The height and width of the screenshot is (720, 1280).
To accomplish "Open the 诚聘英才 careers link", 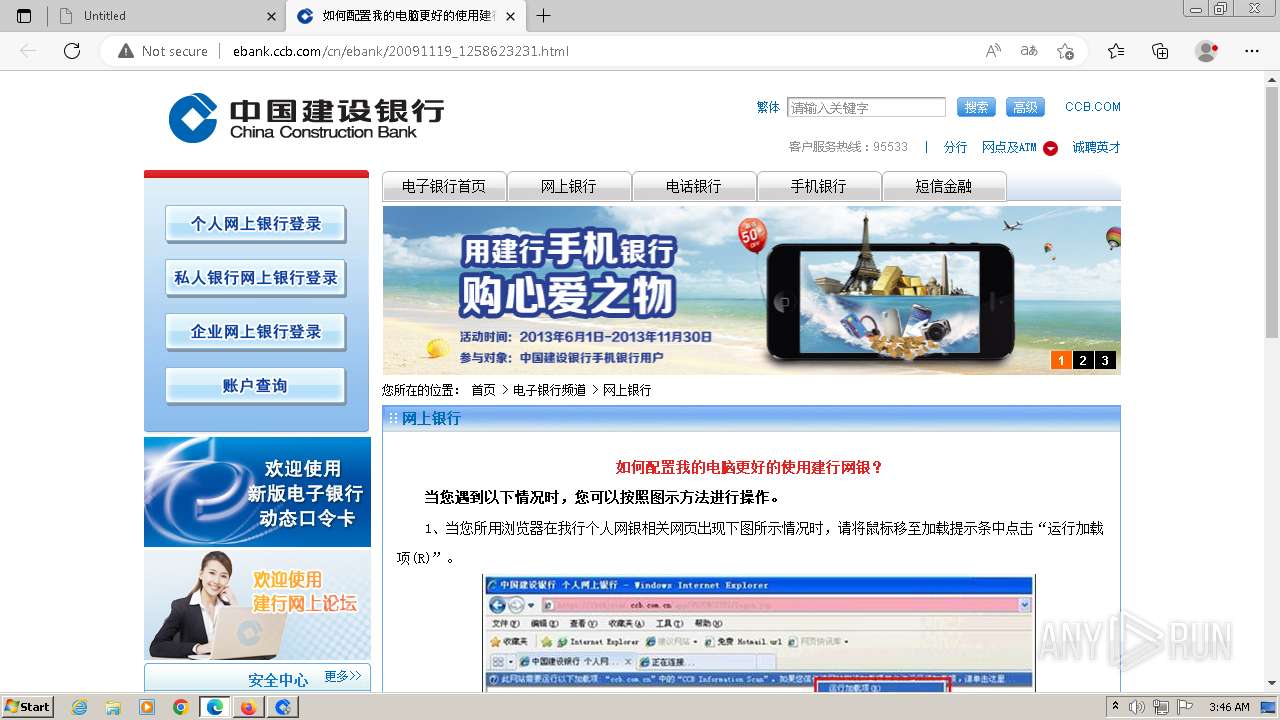I will point(1096,147).
